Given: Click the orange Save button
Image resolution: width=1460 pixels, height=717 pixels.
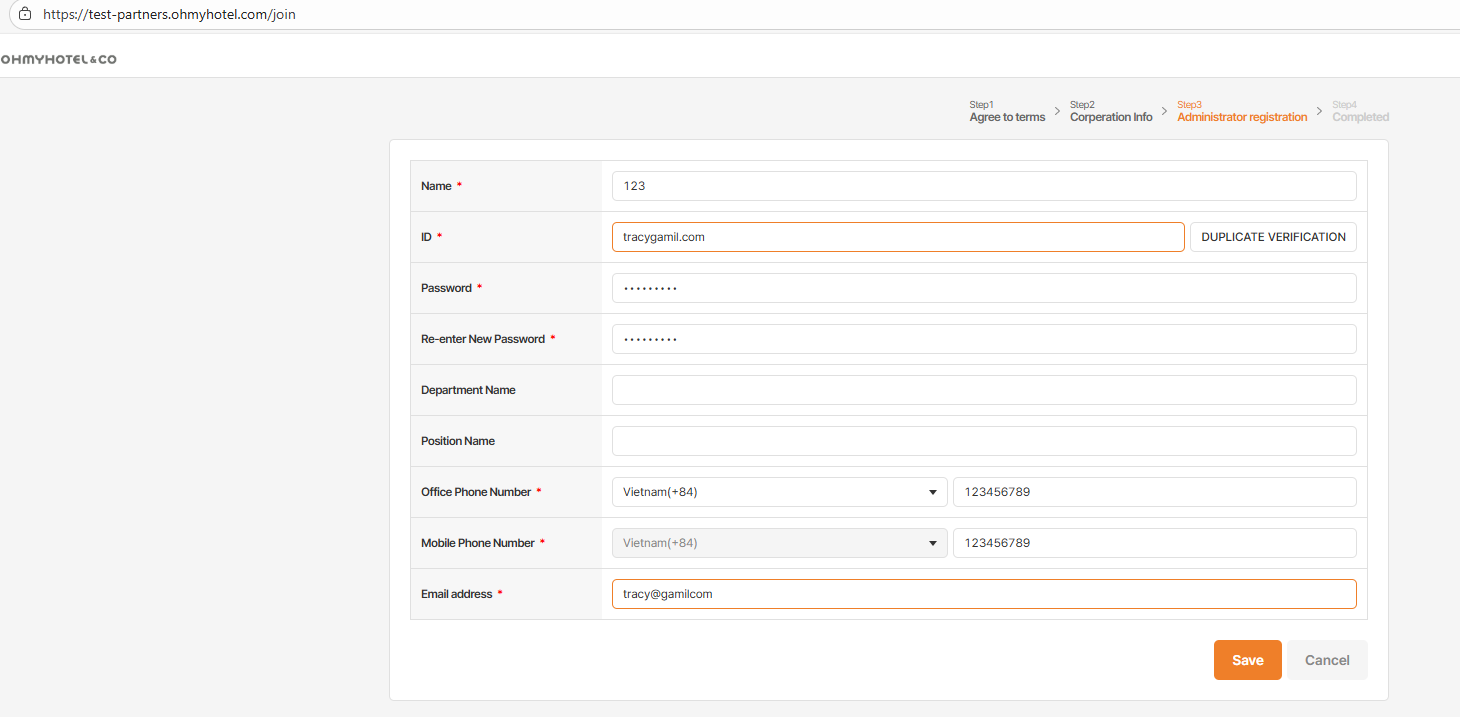Looking at the screenshot, I should click(1247, 660).
